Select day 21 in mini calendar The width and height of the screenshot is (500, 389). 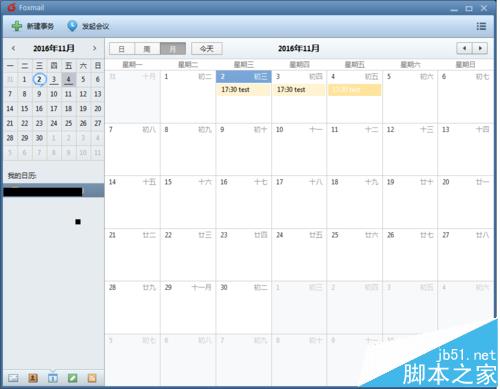10,123
